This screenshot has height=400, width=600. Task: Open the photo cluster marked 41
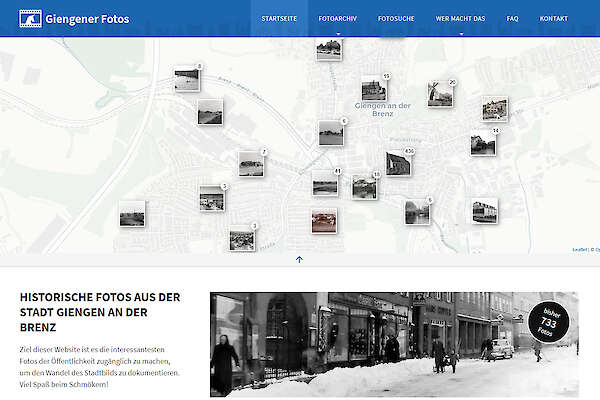click(x=325, y=182)
